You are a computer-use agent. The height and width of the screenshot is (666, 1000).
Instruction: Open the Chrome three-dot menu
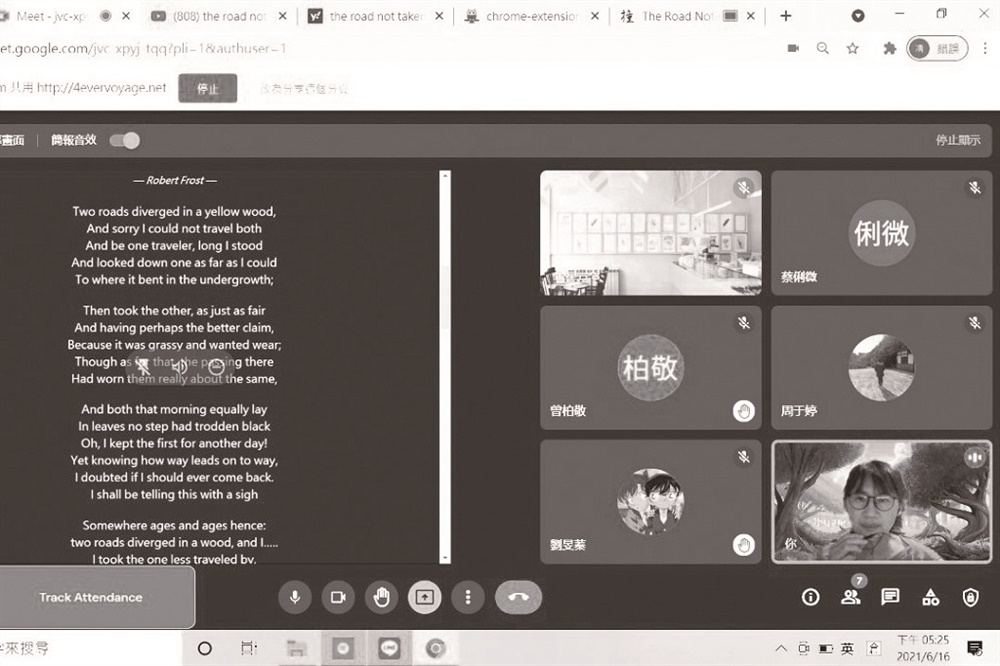(985, 48)
